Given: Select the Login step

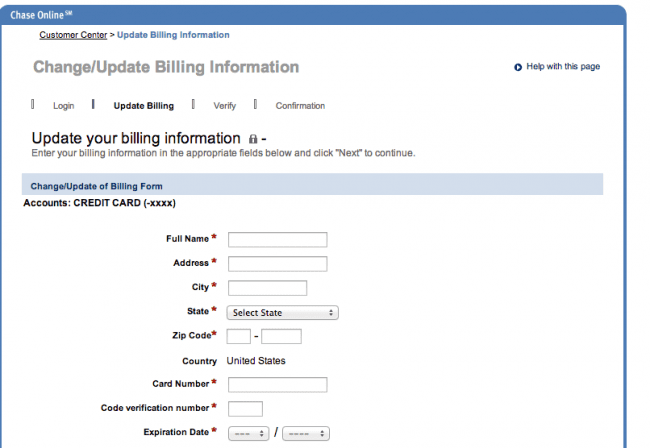Looking at the screenshot, I should click(63, 106).
